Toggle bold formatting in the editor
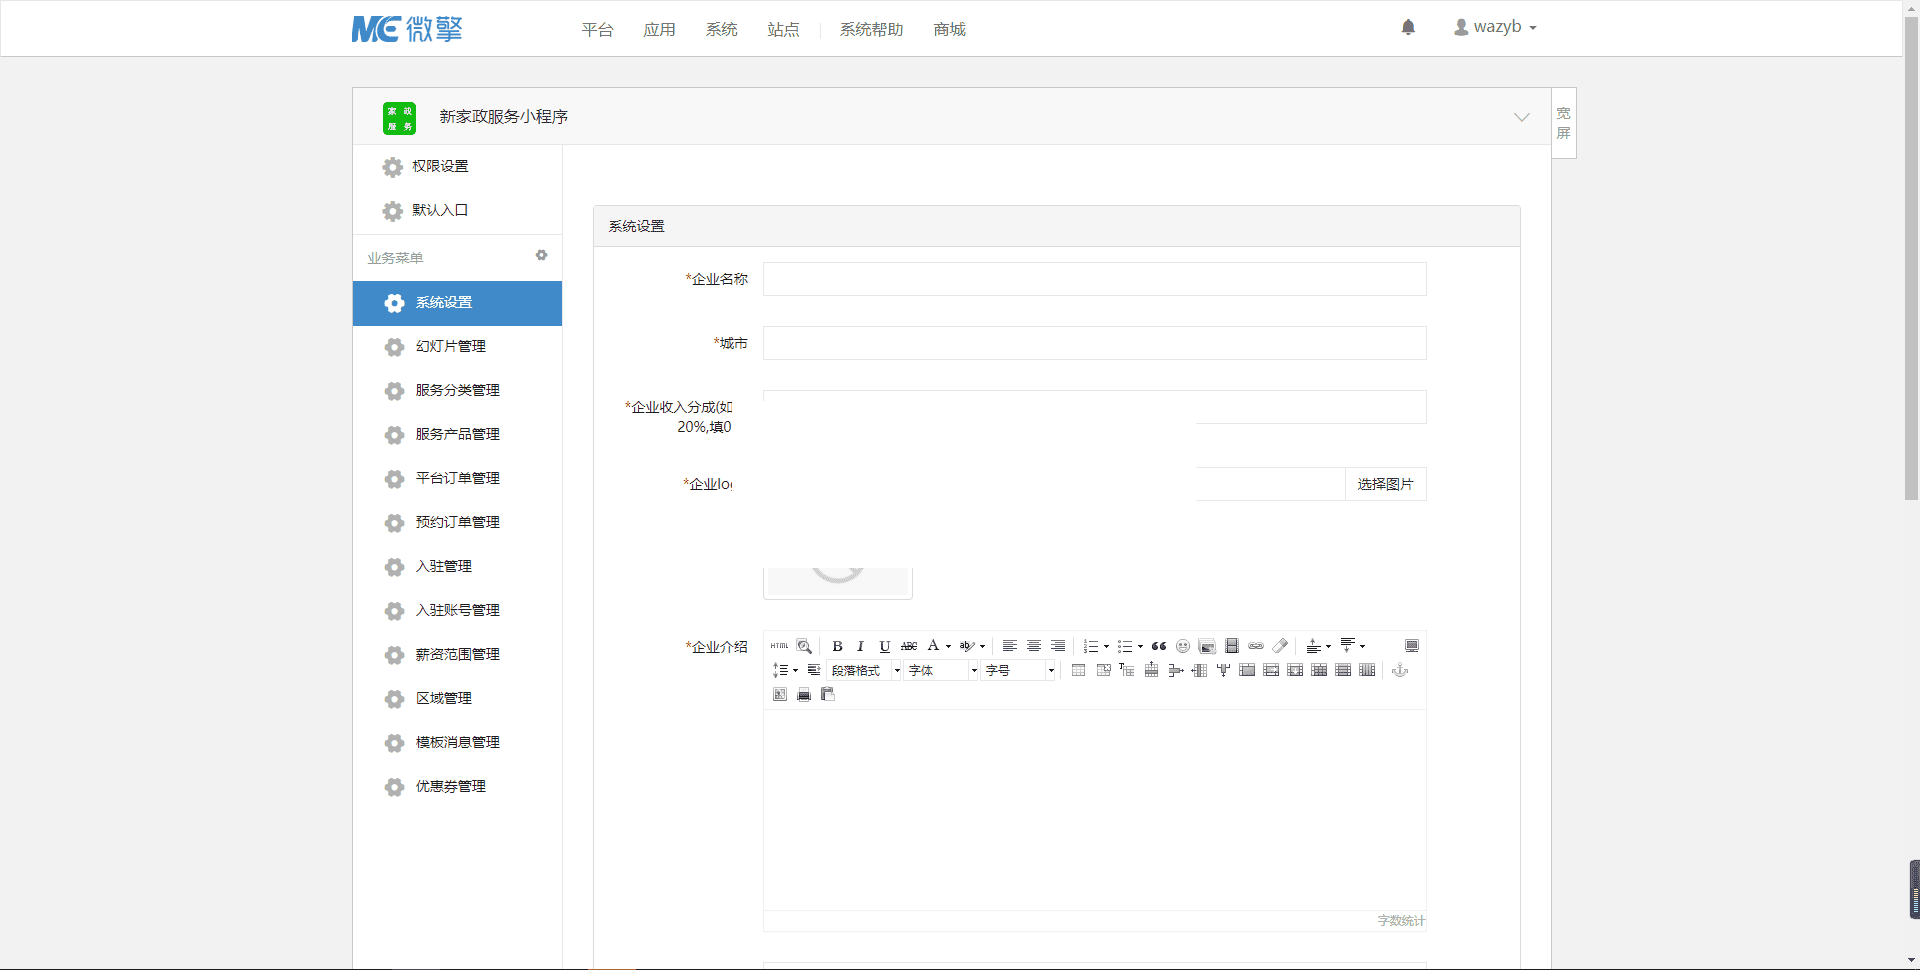This screenshot has height=970, width=1920. [x=837, y=646]
